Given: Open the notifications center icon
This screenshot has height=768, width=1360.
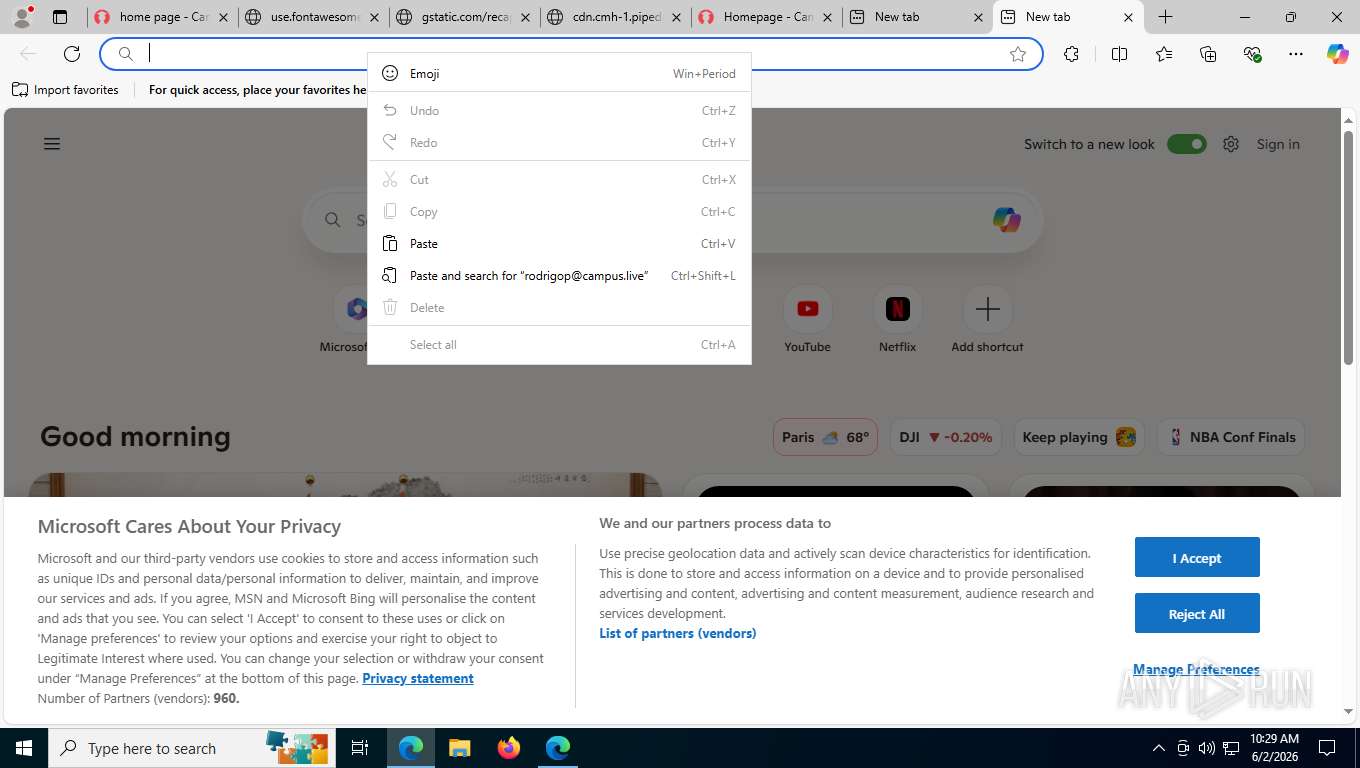Looking at the screenshot, I should [x=1327, y=748].
